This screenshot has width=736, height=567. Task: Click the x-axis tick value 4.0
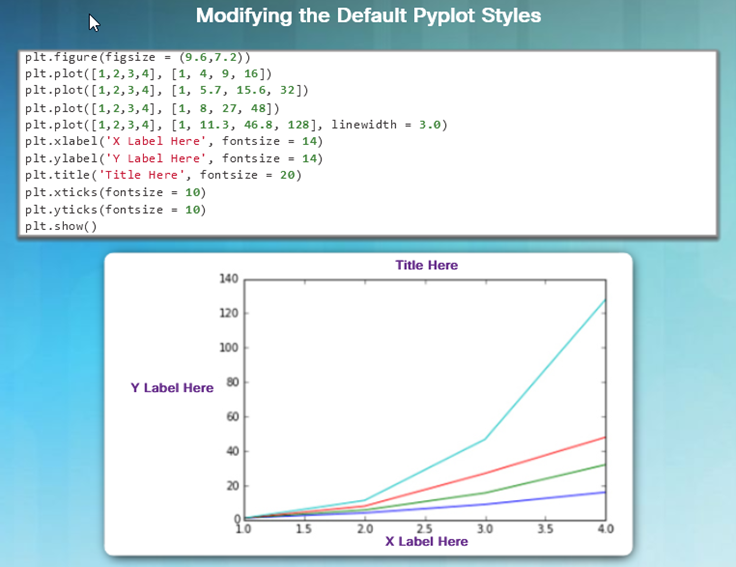pyautogui.click(x=606, y=529)
